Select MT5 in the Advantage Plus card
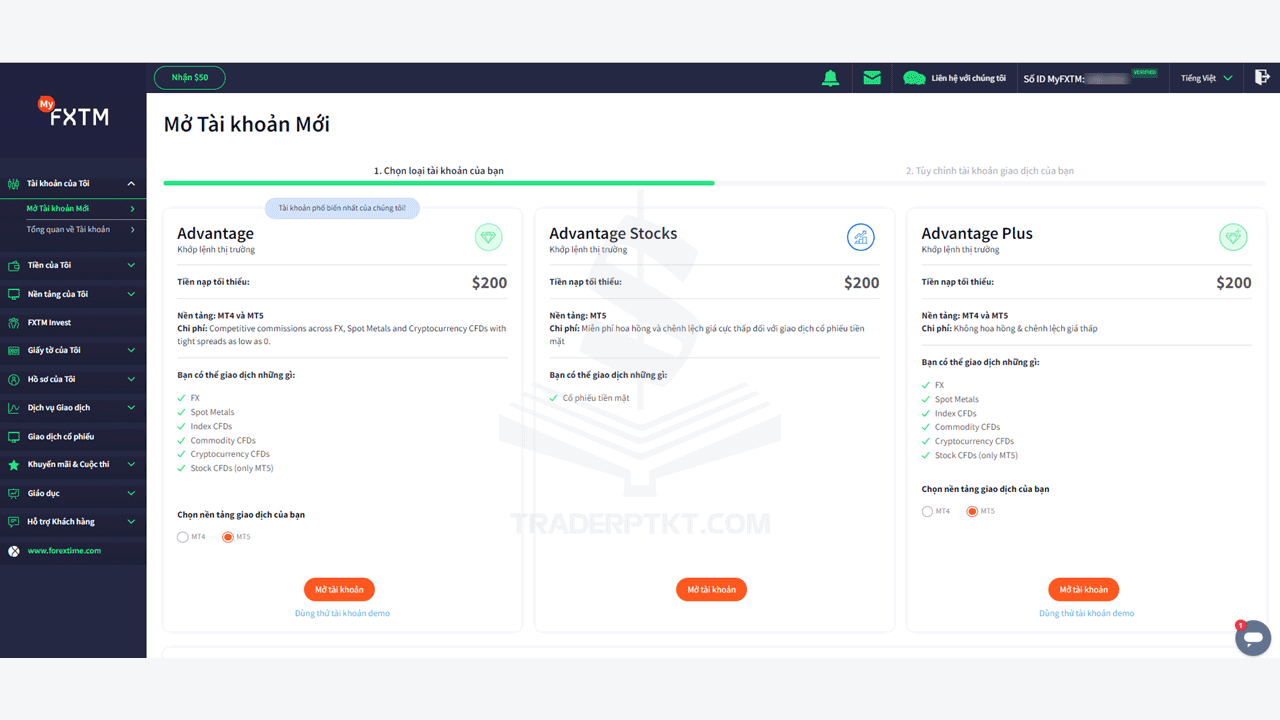 [x=972, y=511]
